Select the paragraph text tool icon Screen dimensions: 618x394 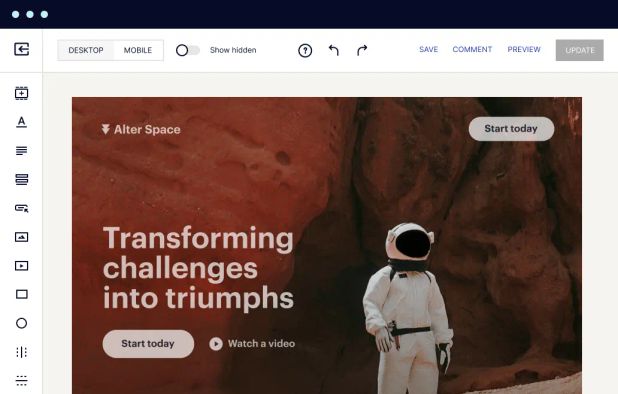click(22, 151)
